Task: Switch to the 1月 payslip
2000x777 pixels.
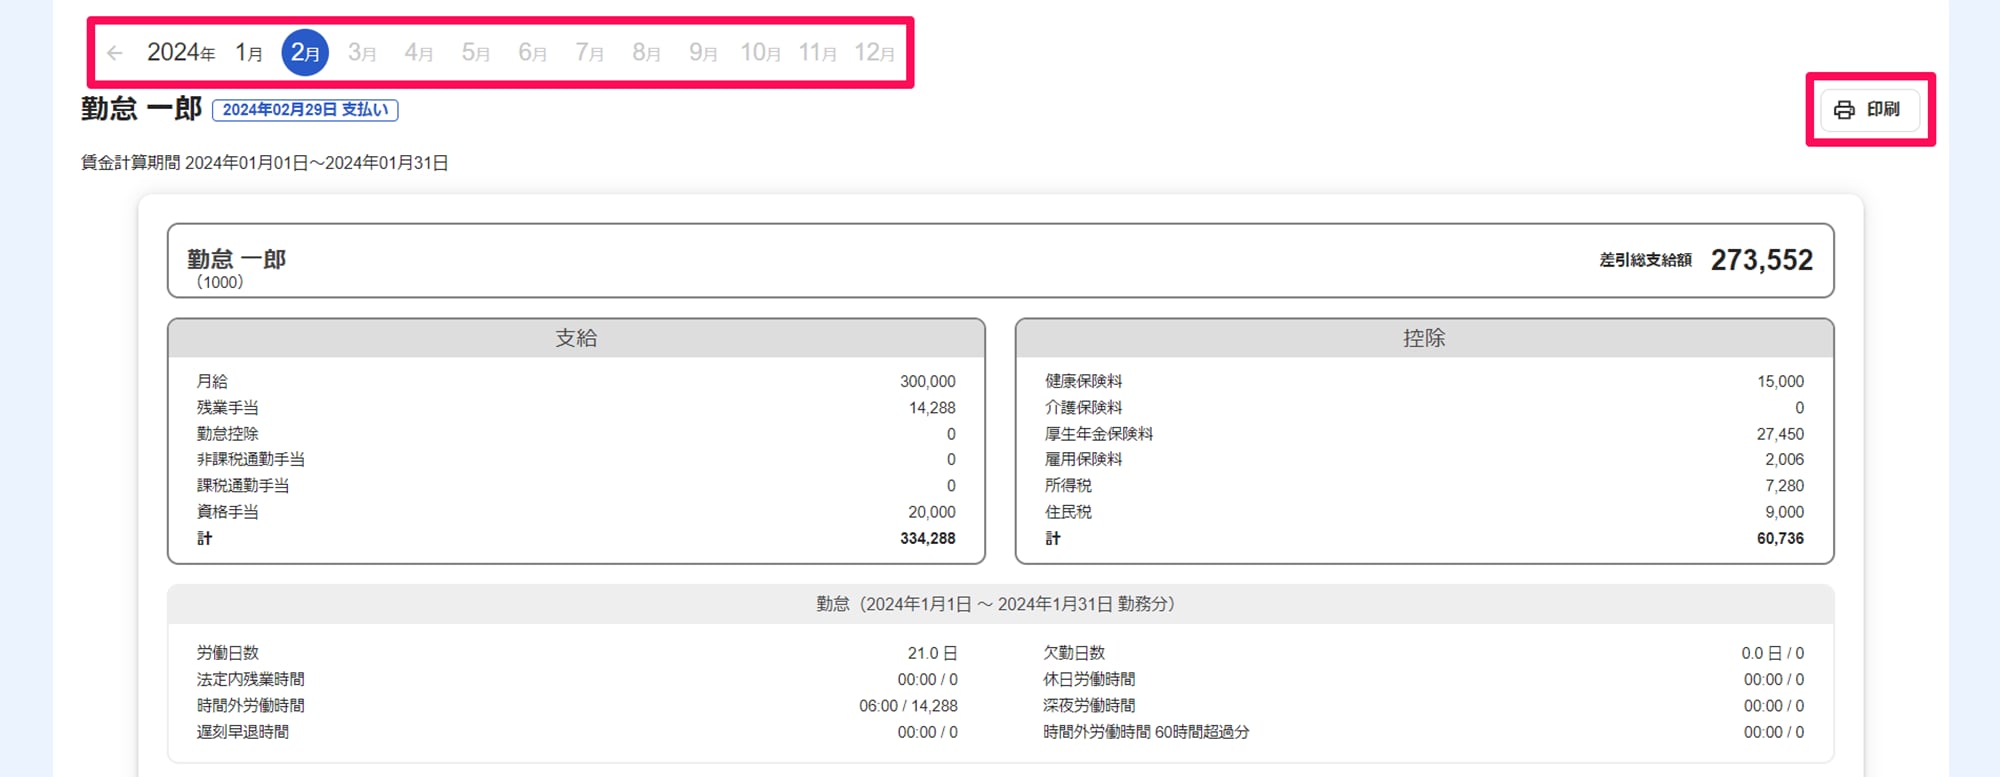Action: [249, 53]
